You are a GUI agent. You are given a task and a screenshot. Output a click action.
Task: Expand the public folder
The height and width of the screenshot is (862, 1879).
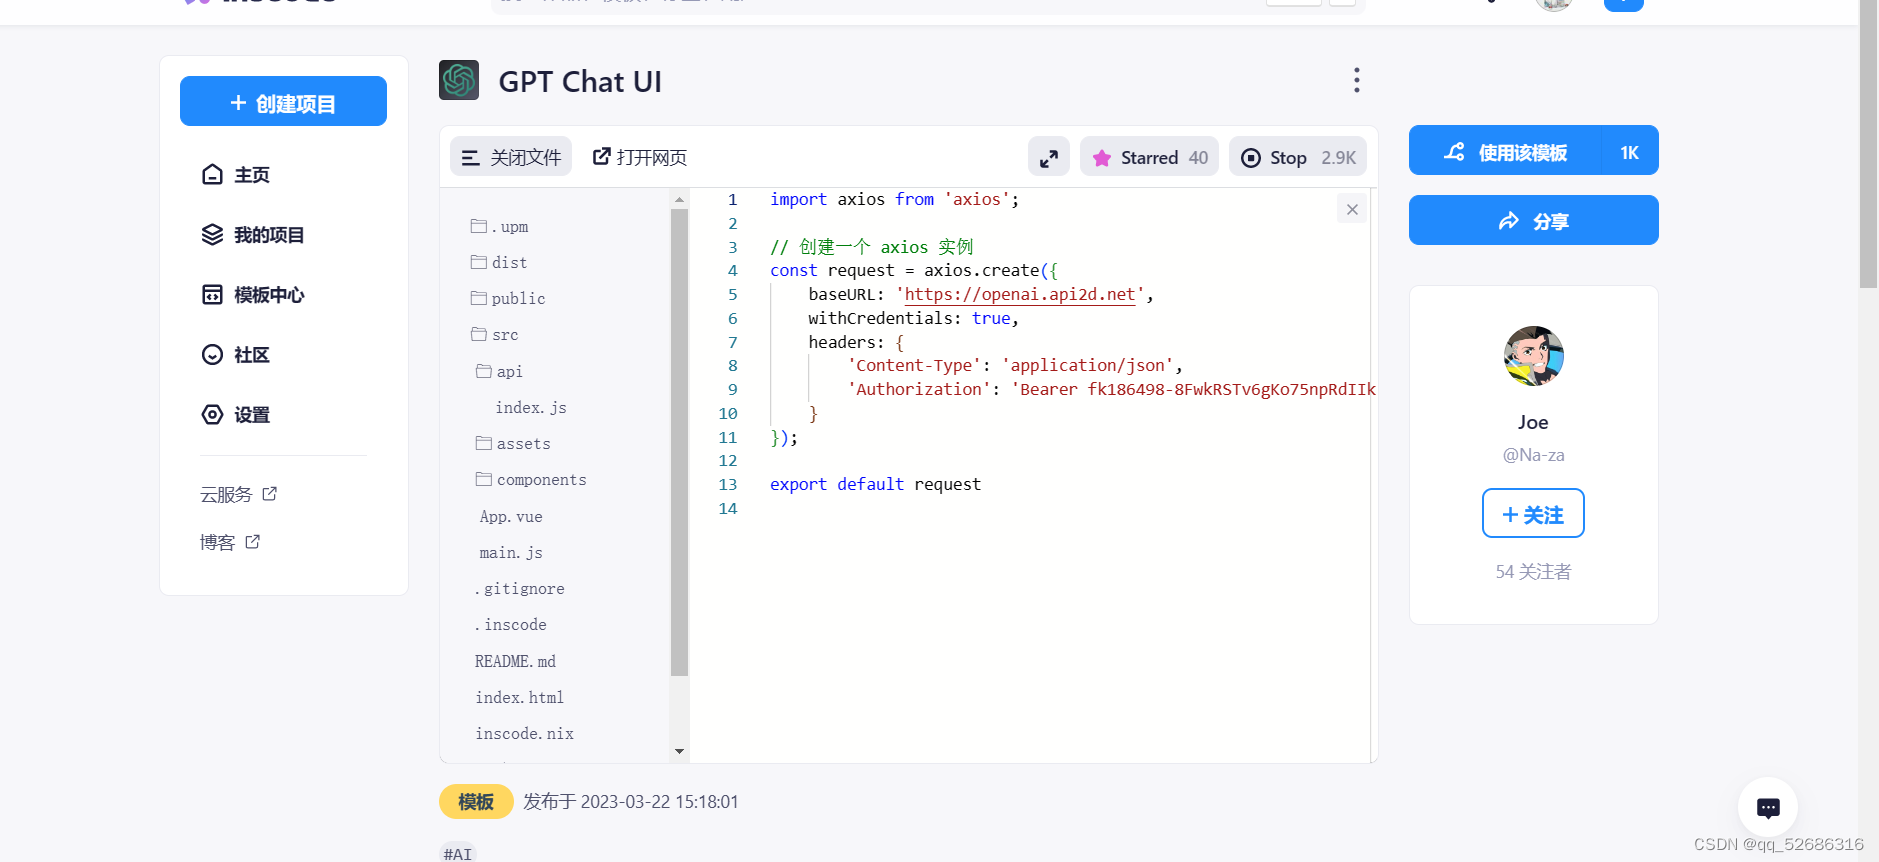pos(508,298)
